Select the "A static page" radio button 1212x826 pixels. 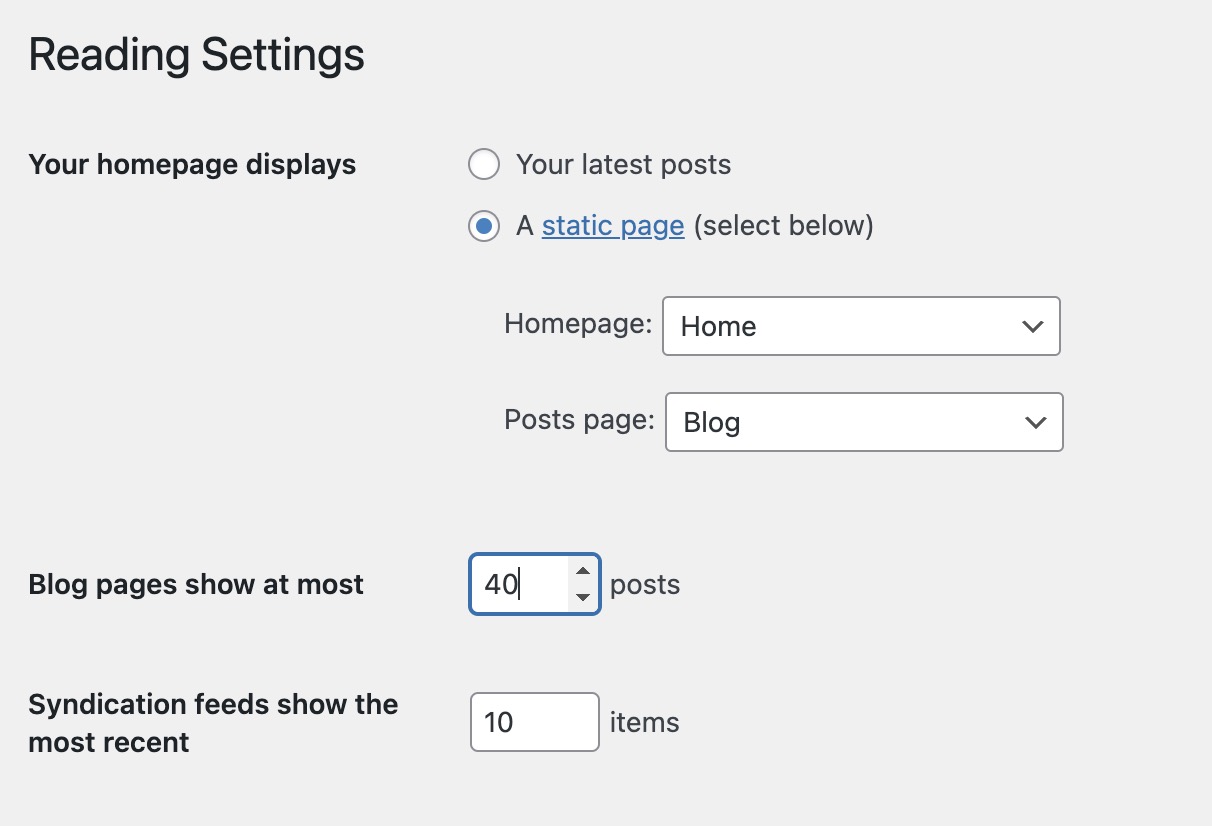tap(484, 227)
